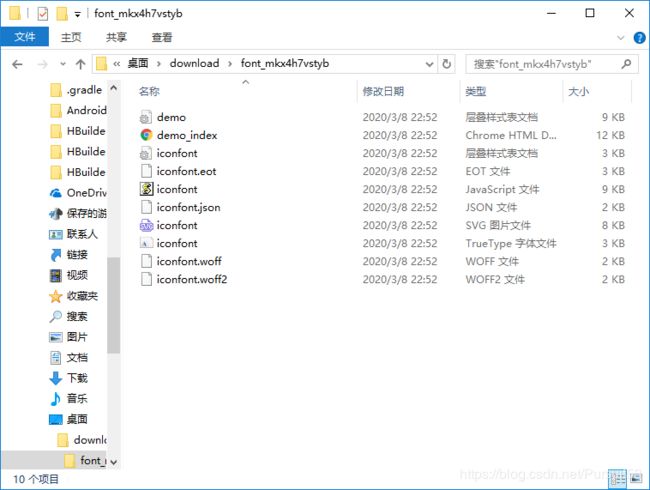
Task: Expand the 桌面 breadcrumb arrow
Action: point(159,64)
